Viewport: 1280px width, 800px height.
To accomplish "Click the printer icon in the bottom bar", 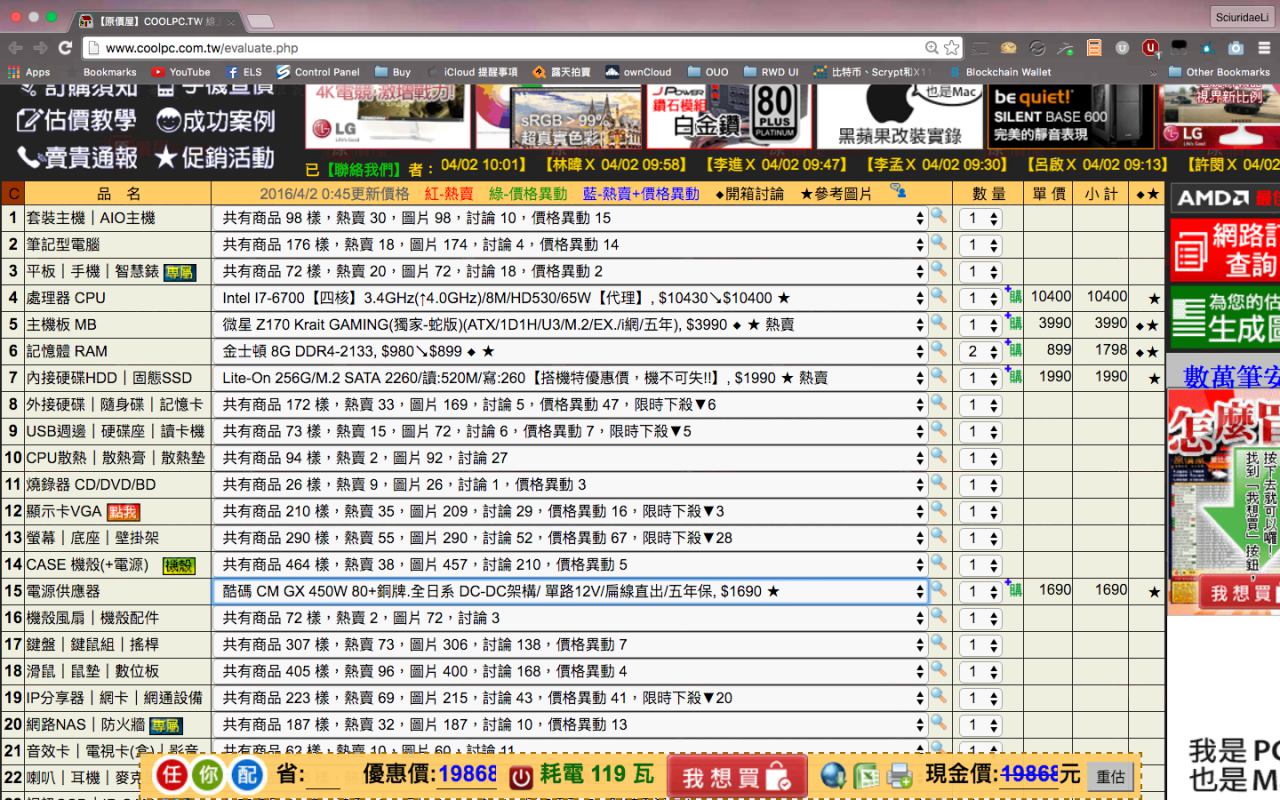I will (x=899, y=775).
